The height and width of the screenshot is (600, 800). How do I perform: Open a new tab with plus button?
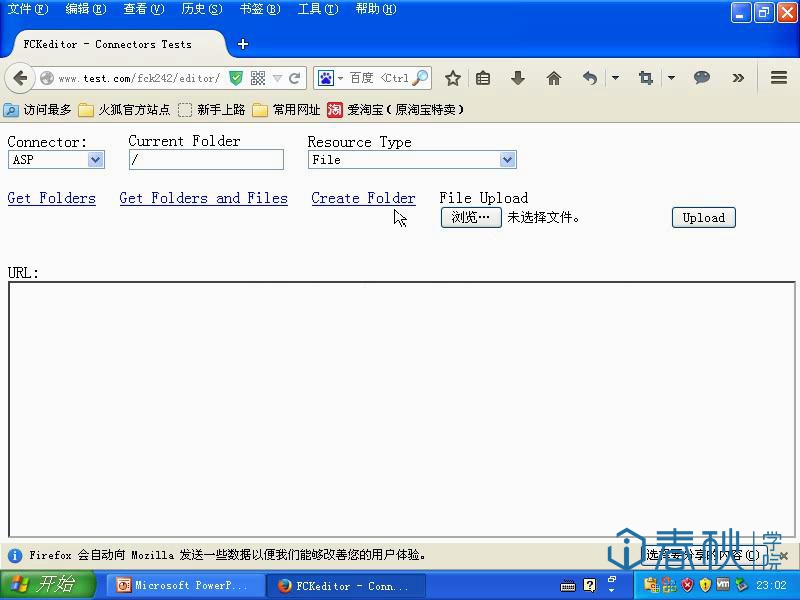[x=243, y=44]
